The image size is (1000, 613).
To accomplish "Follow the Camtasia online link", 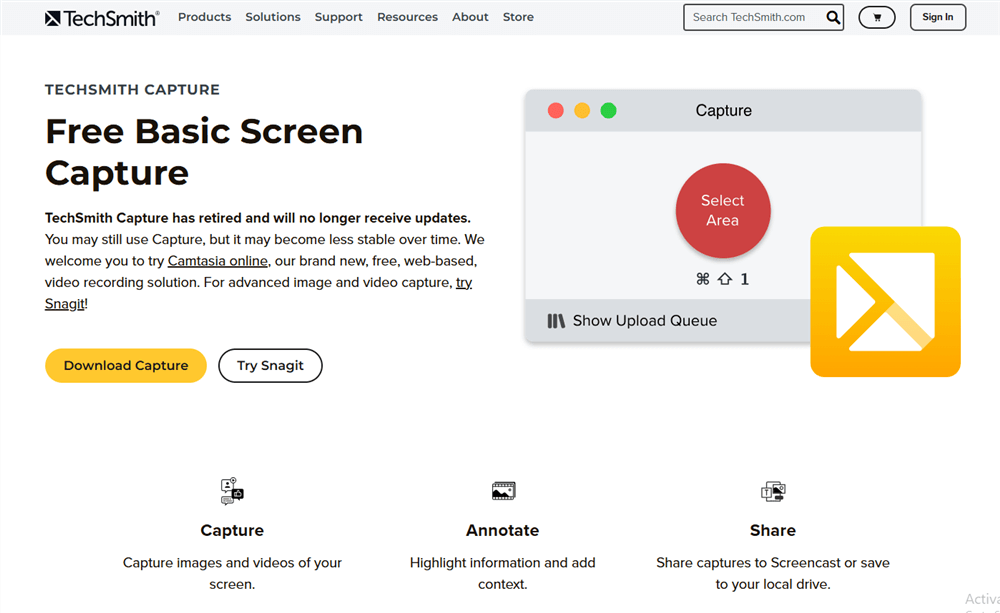I will coord(217,261).
